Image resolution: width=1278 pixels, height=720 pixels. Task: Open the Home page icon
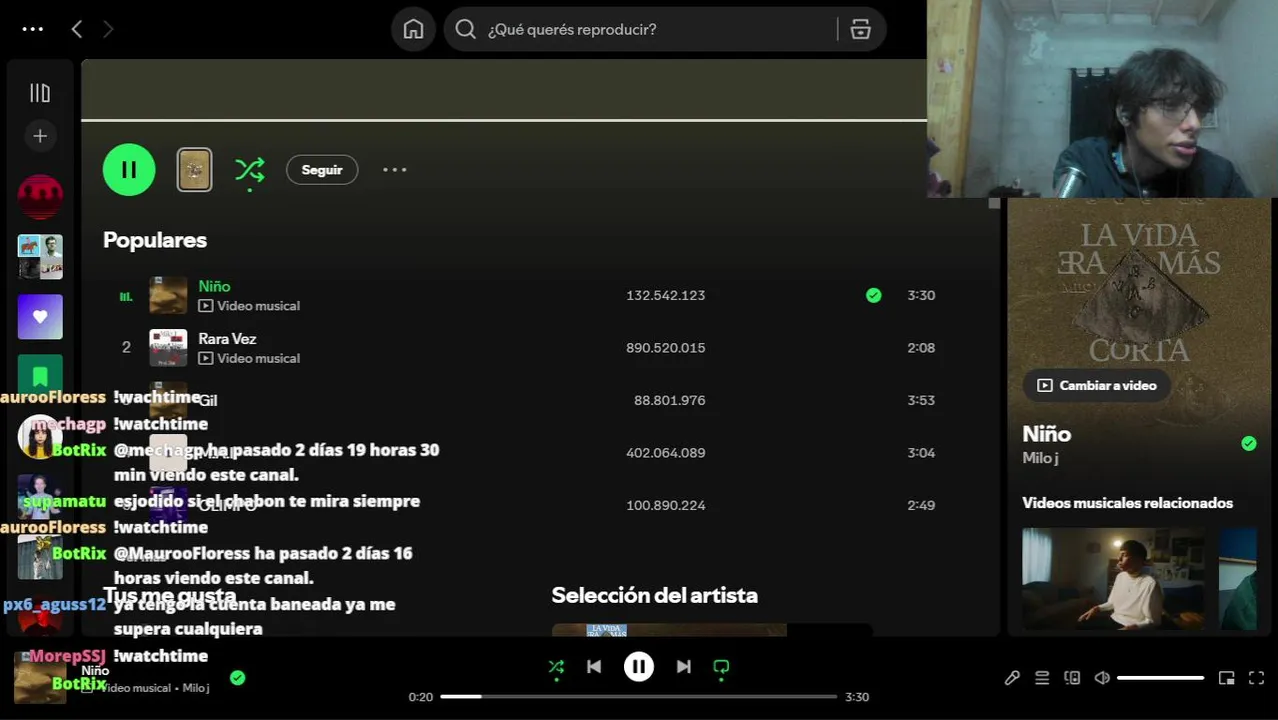(x=413, y=29)
